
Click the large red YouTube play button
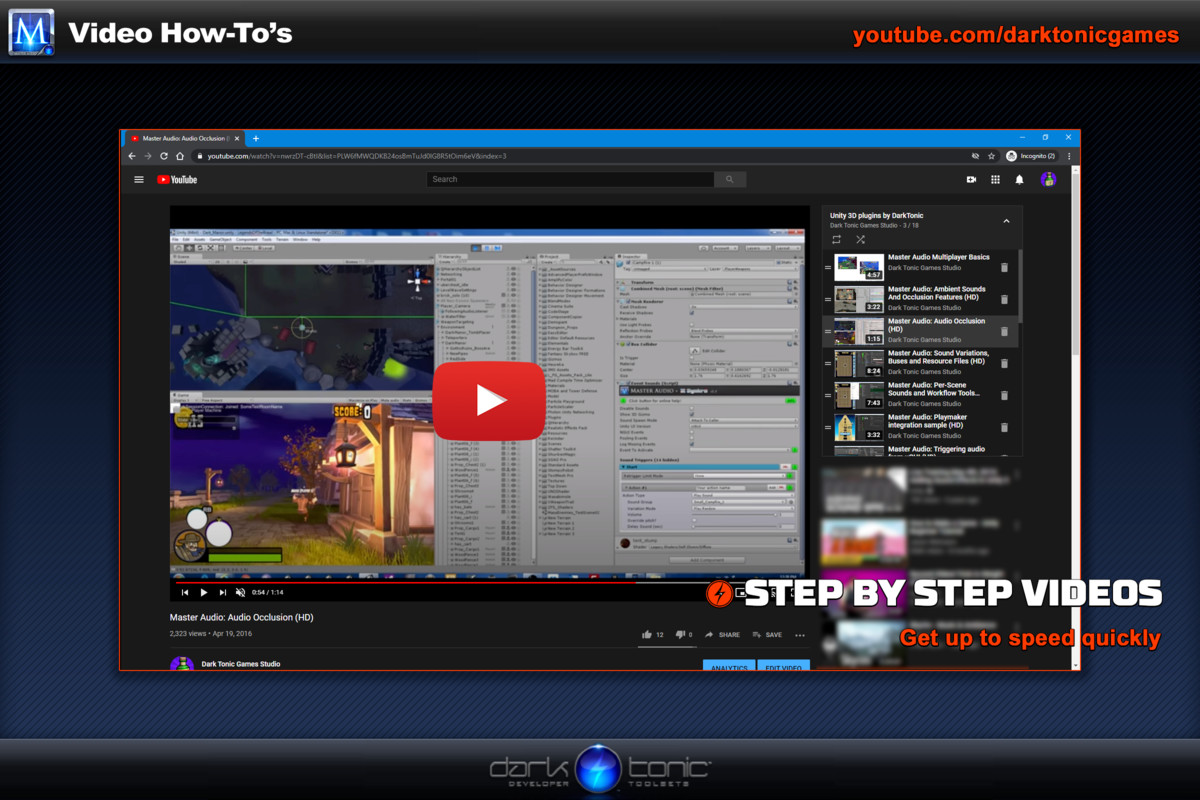click(489, 400)
